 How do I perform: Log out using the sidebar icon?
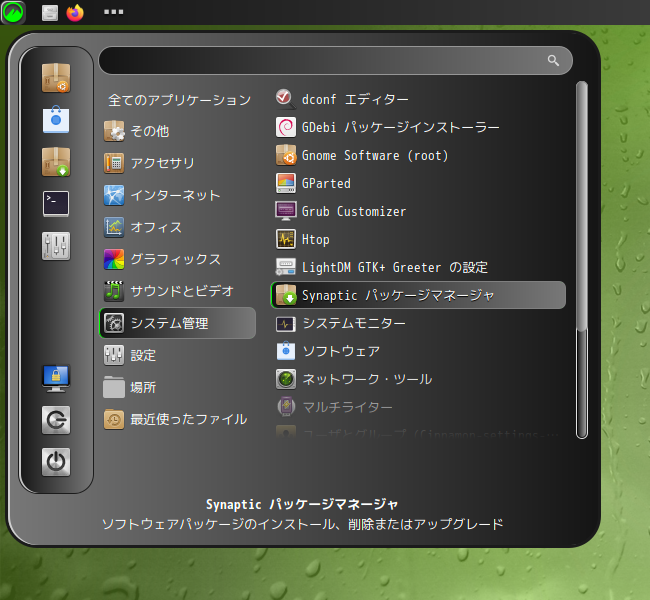tap(56, 420)
